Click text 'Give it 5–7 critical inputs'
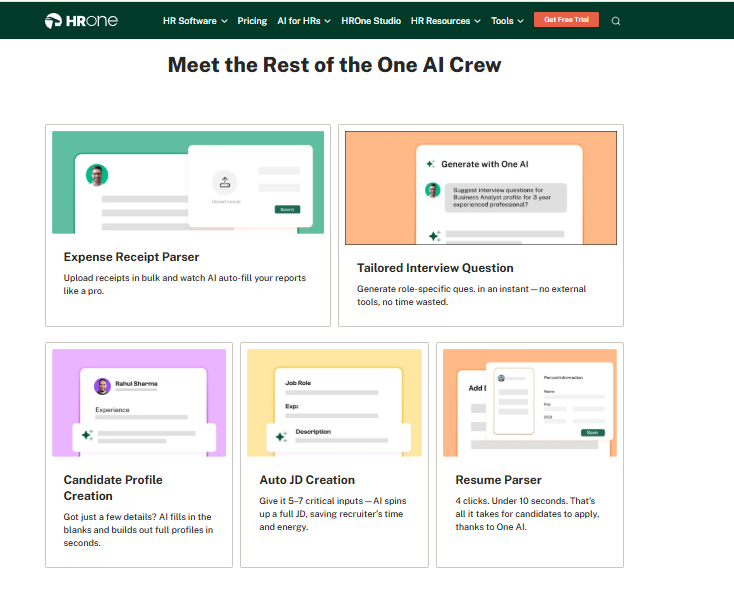734x592 pixels. pos(311,501)
